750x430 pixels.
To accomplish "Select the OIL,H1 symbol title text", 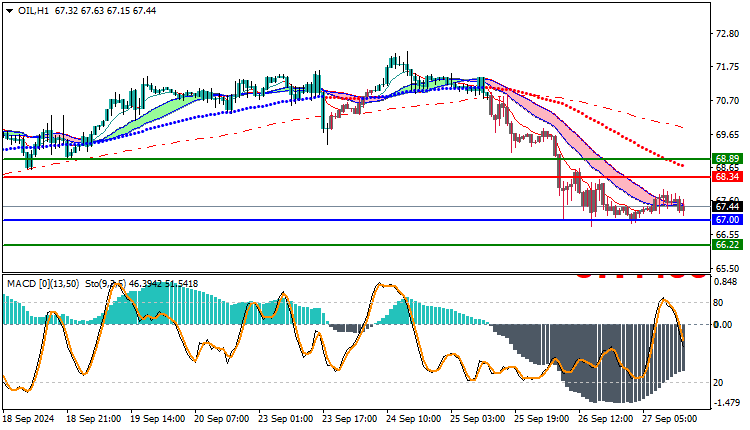I will [33, 11].
